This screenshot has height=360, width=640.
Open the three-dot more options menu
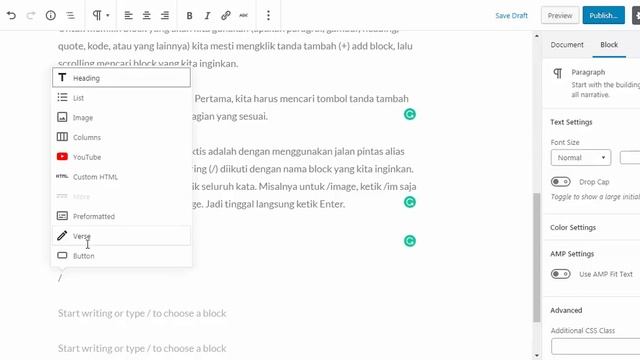coord(268,16)
